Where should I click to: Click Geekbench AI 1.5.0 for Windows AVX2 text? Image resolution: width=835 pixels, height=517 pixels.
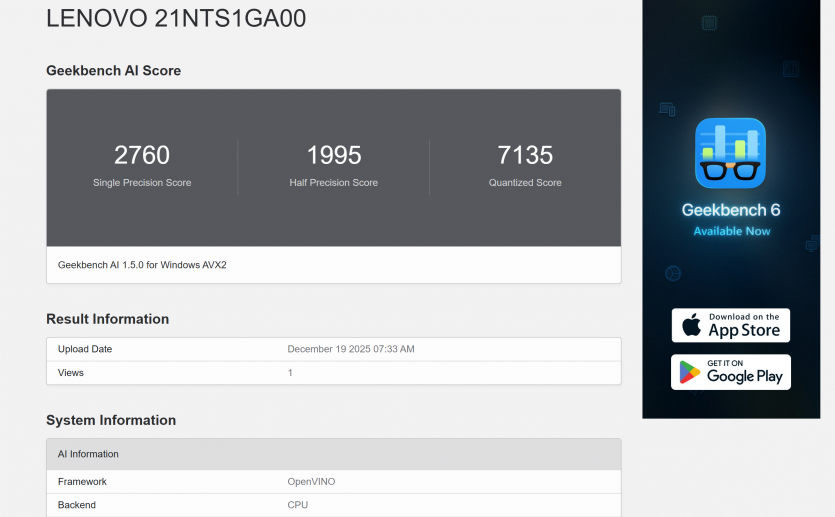pos(149,265)
